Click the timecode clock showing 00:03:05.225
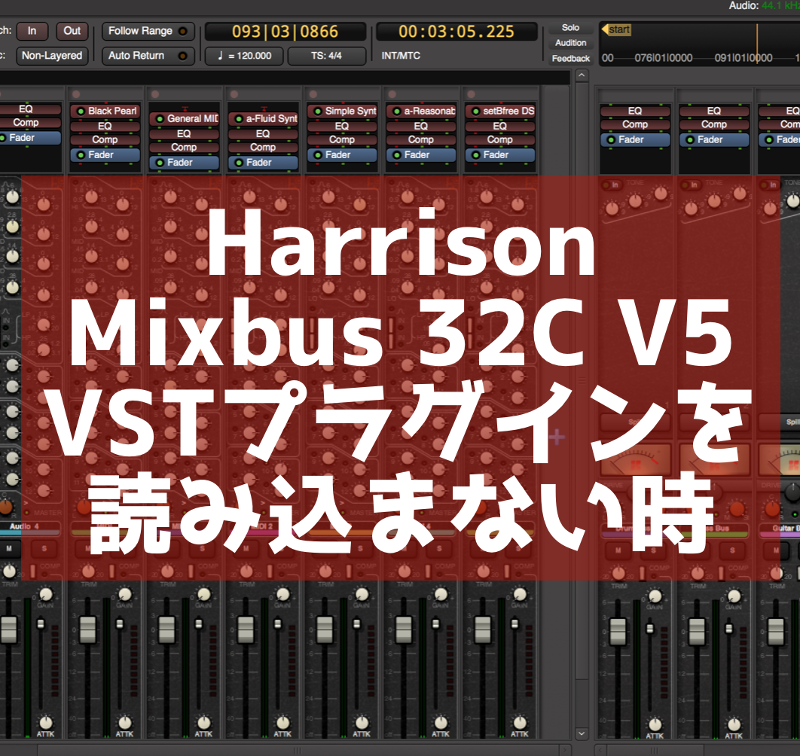This screenshot has height=756, width=800. coord(456,32)
